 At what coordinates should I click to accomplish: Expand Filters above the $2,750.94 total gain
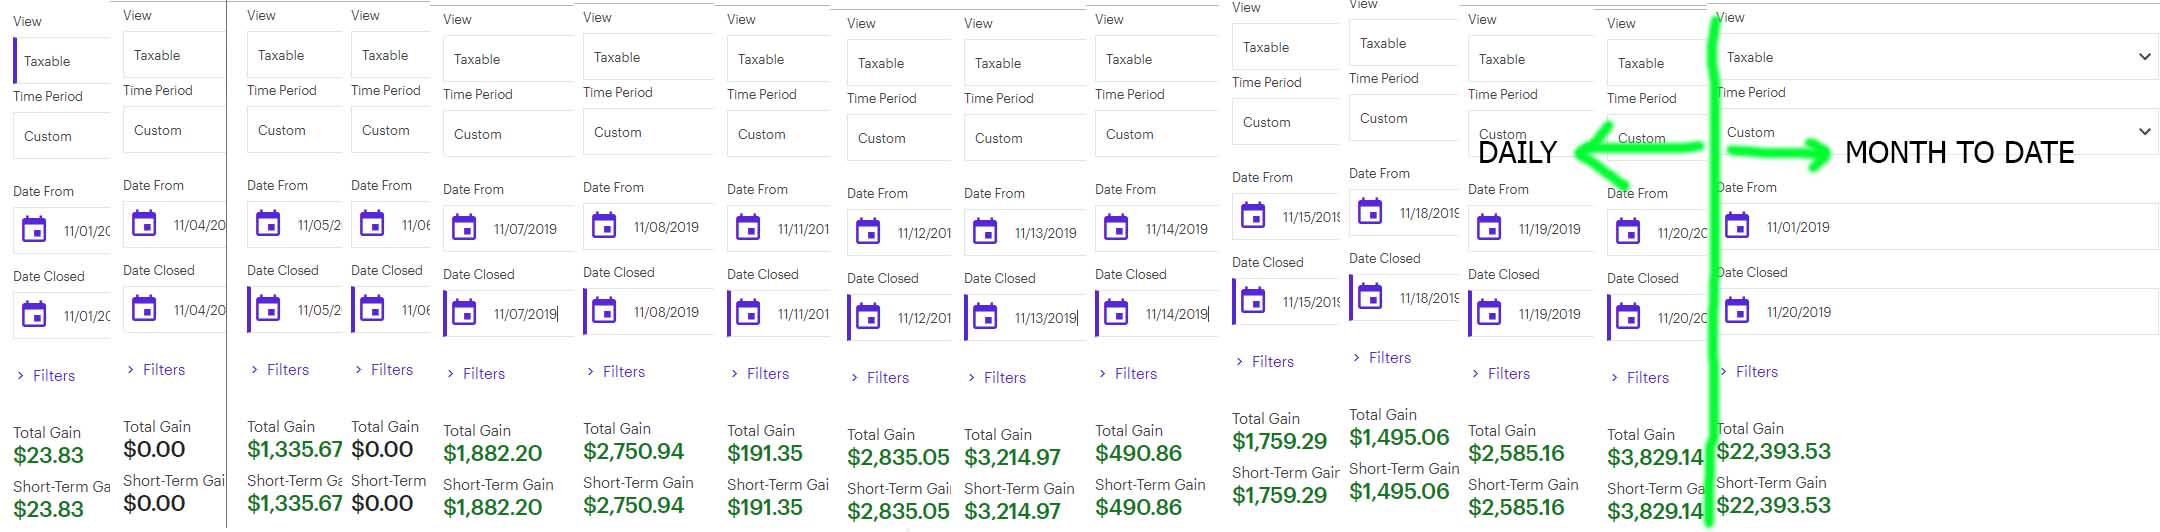[616, 372]
